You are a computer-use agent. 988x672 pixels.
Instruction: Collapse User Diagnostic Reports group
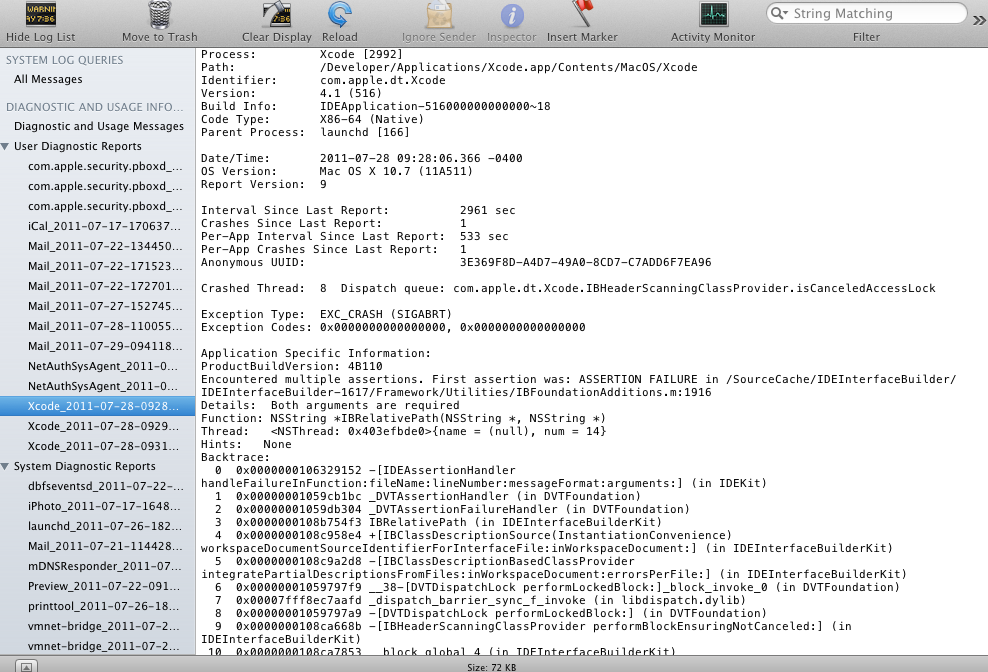5,146
